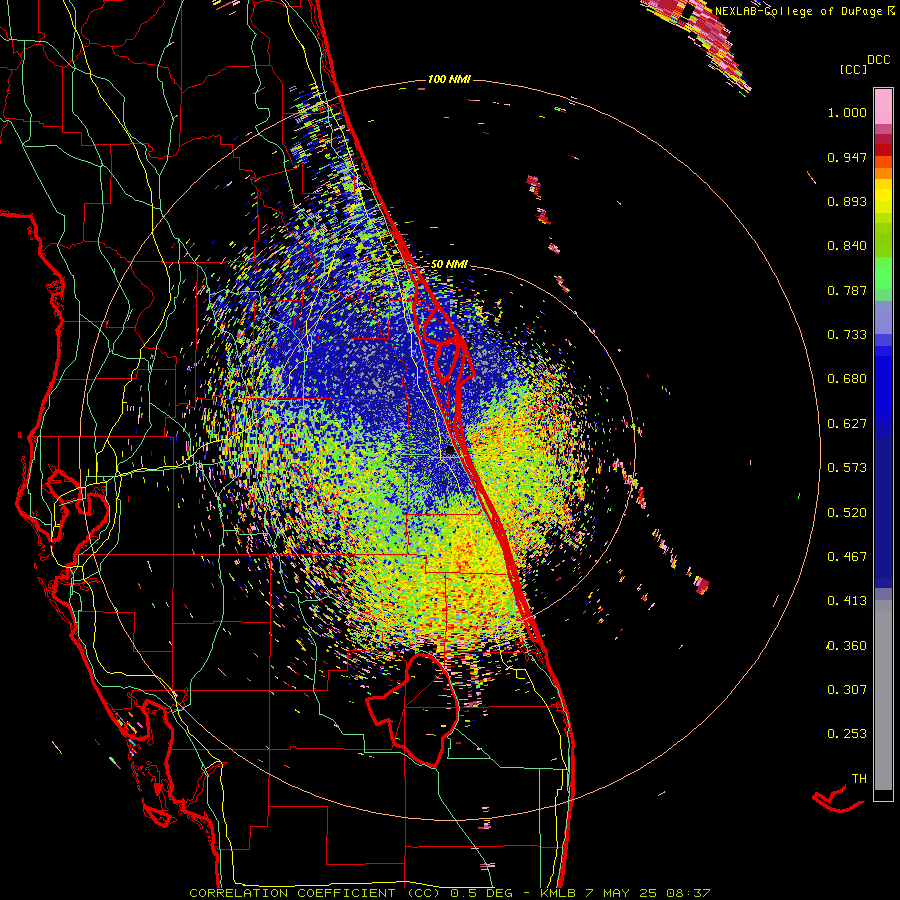
Task: Click the 50 NMI range ring label
Action: tap(449, 265)
